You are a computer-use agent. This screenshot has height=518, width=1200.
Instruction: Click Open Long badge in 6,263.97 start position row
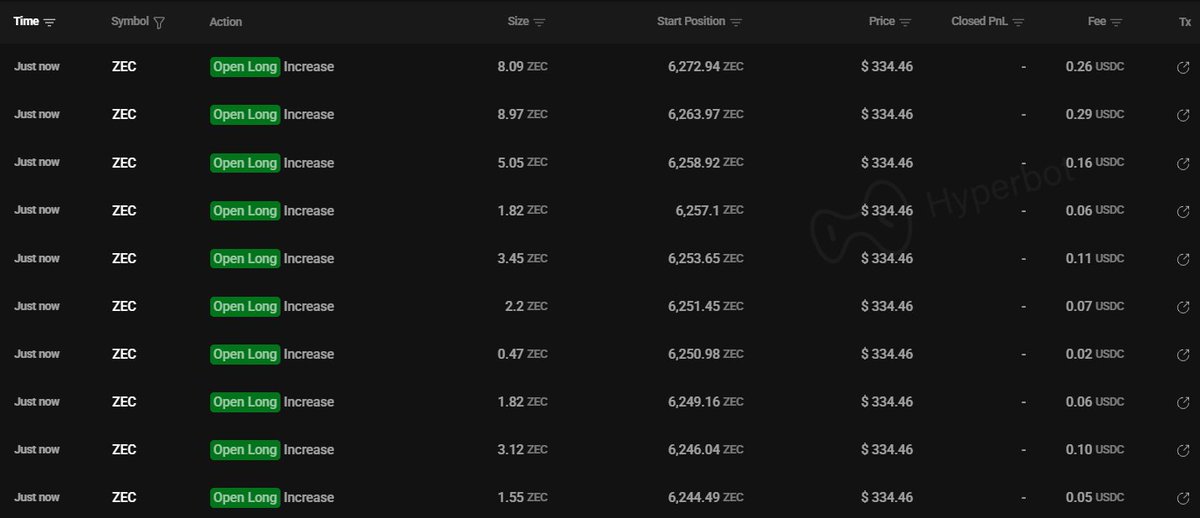pyautogui.click(x=245, y=115)
